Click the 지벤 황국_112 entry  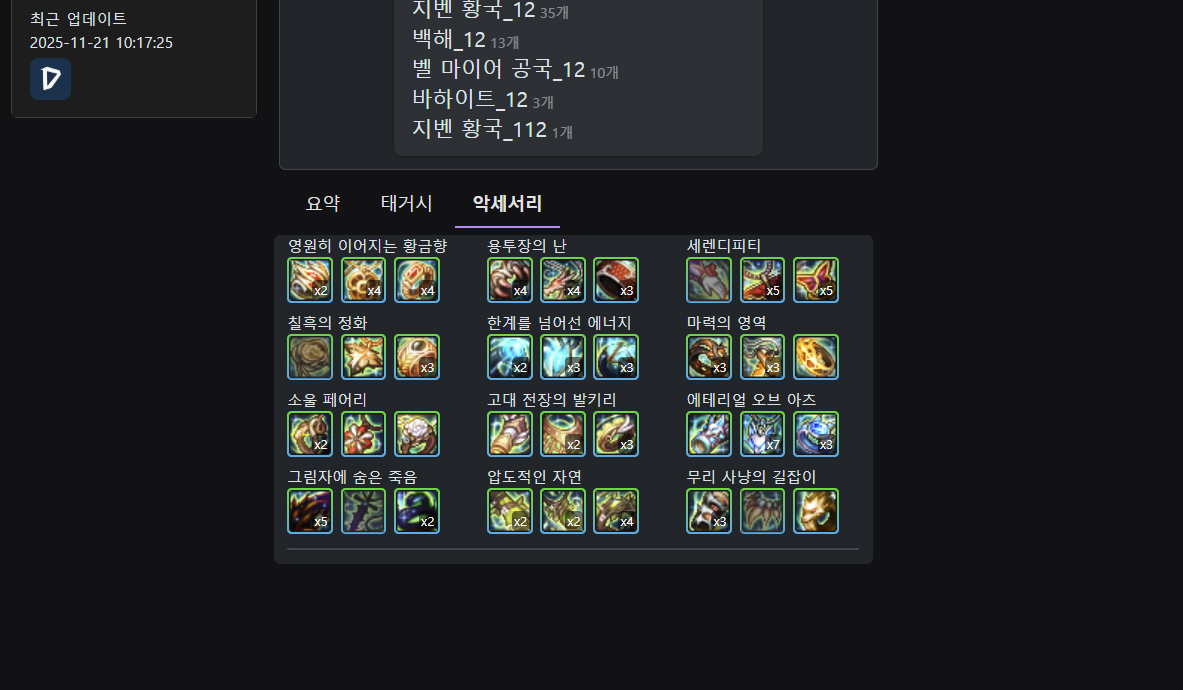coord(492,130)
